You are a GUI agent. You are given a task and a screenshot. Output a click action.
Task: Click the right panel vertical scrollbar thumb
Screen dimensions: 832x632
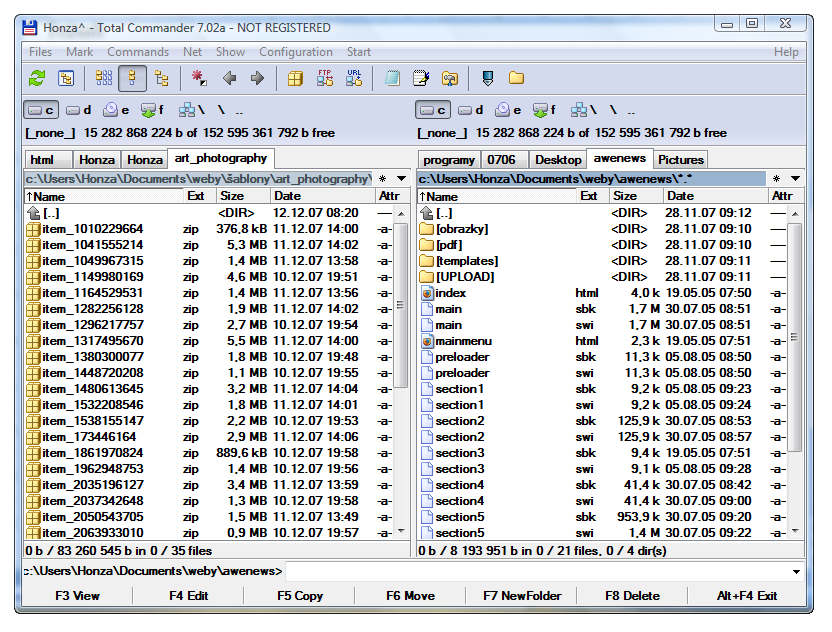point(794,337)
